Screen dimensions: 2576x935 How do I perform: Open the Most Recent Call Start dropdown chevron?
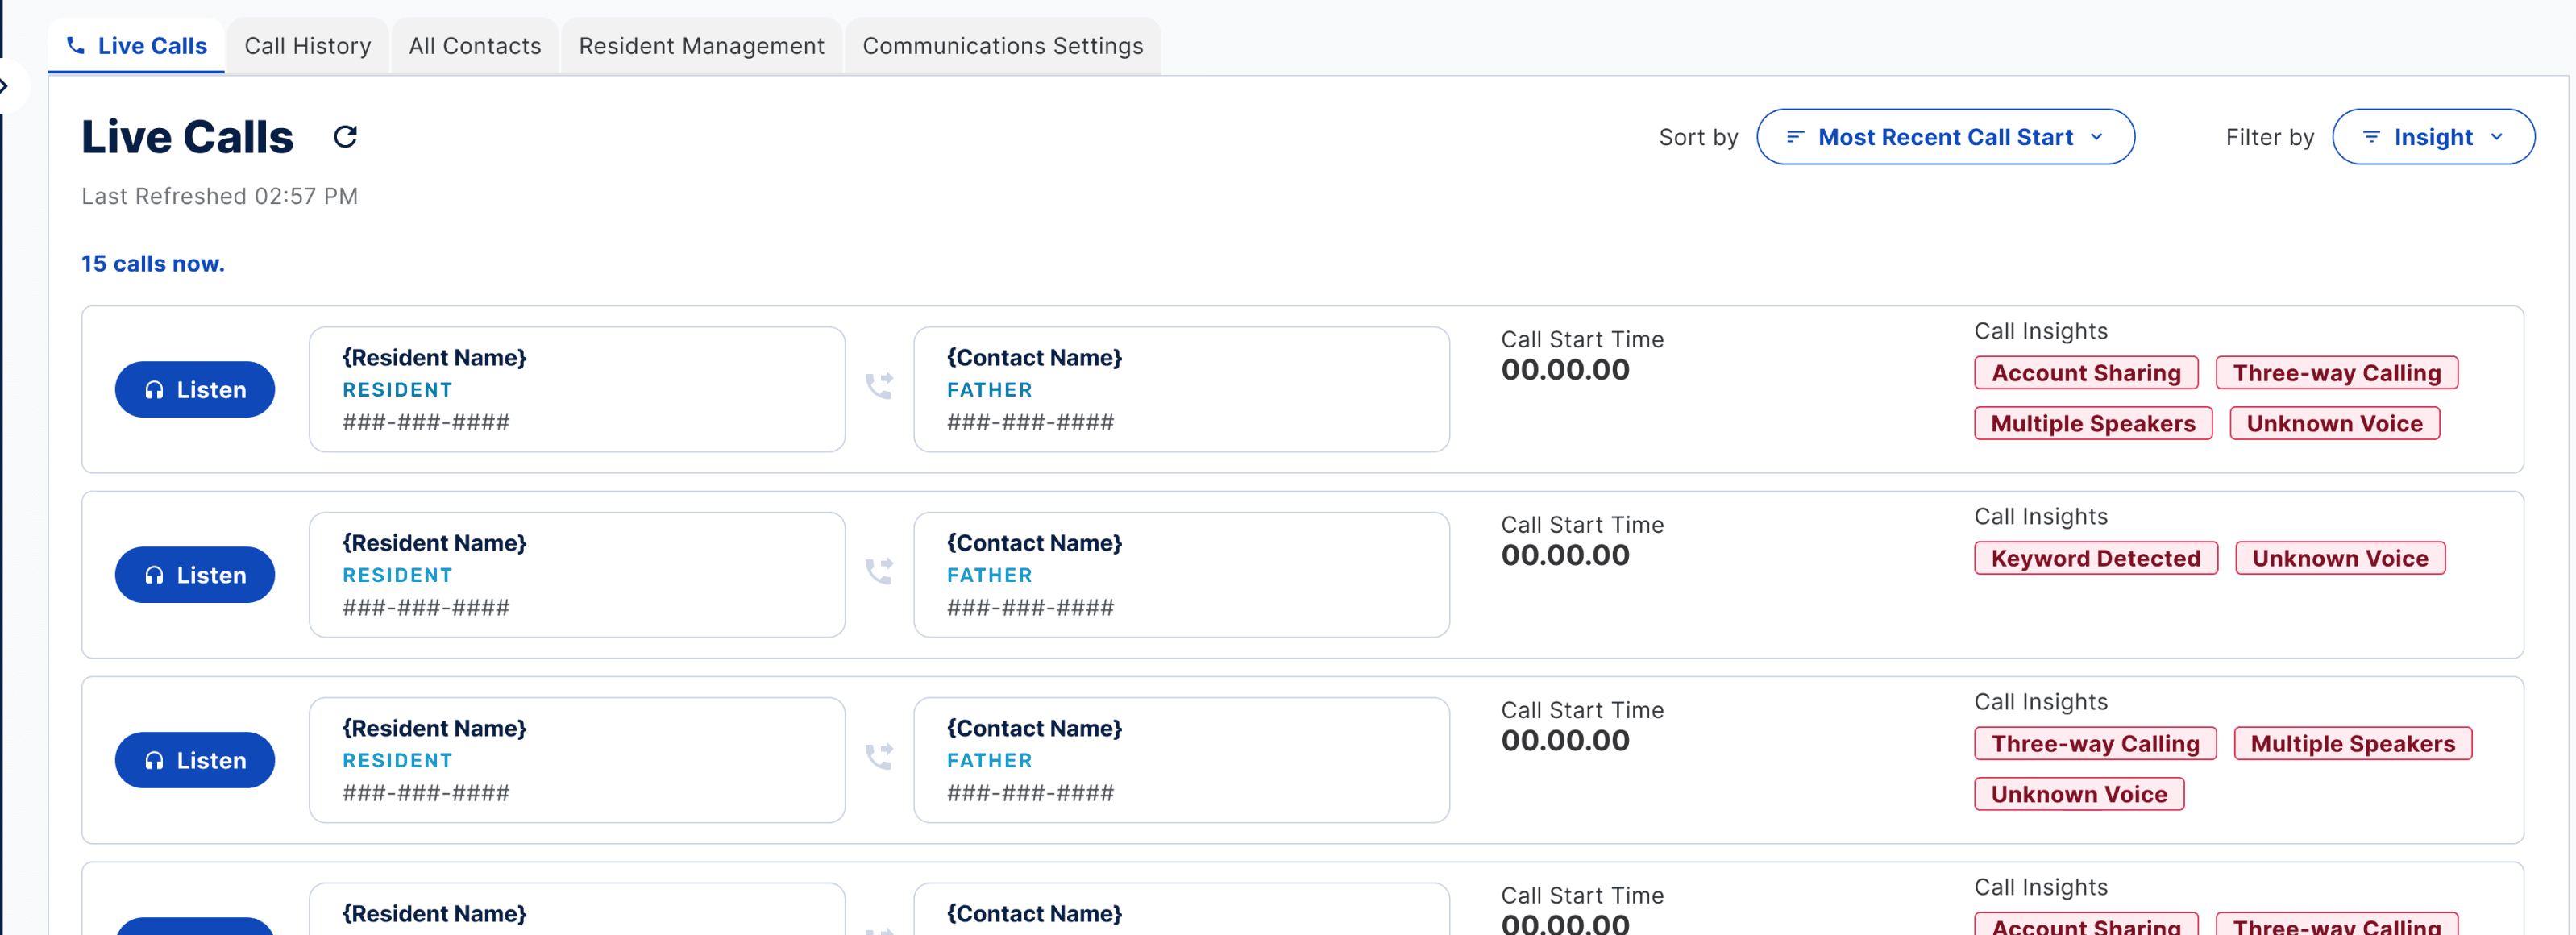click(2097, 137)
